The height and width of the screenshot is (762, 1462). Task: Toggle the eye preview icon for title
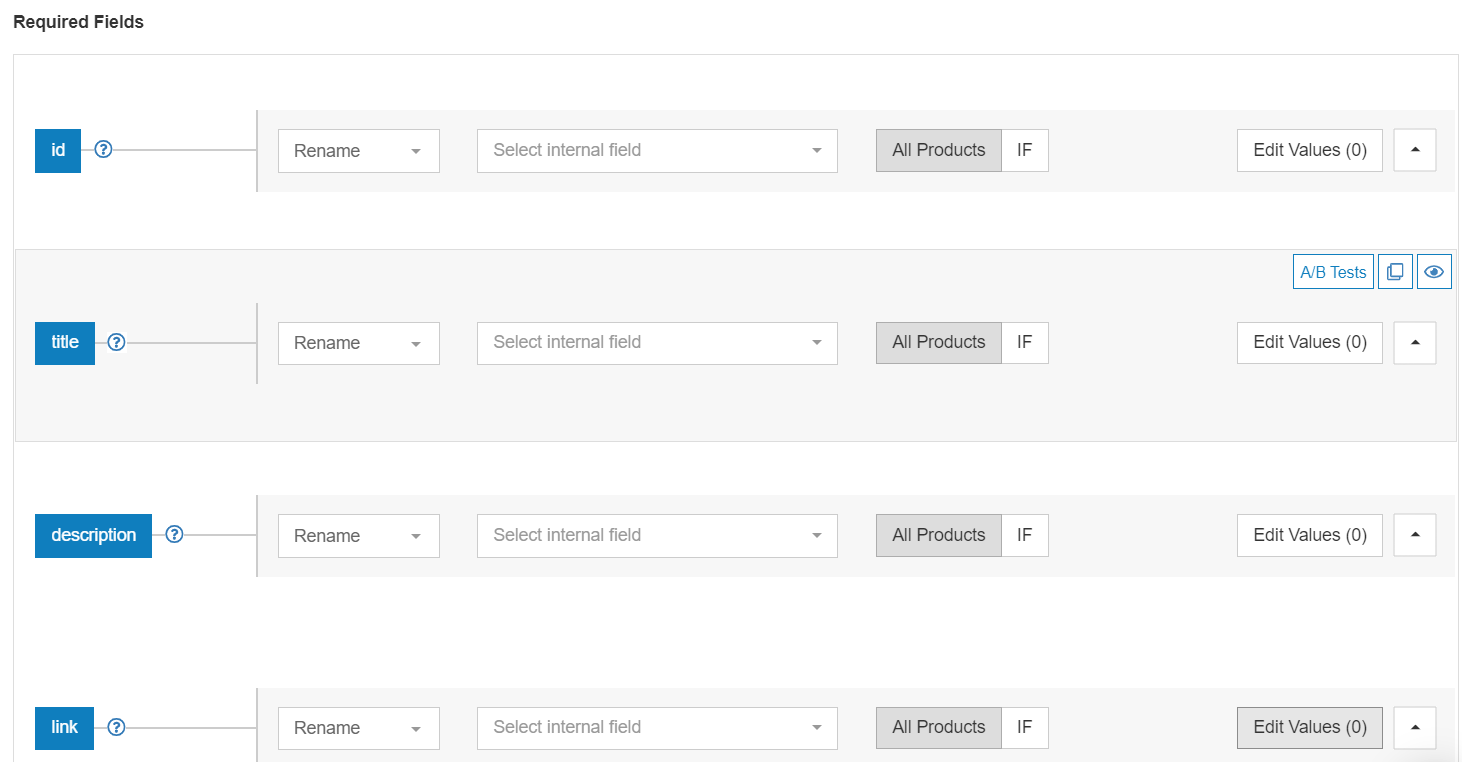click(x=1434, y=272)
